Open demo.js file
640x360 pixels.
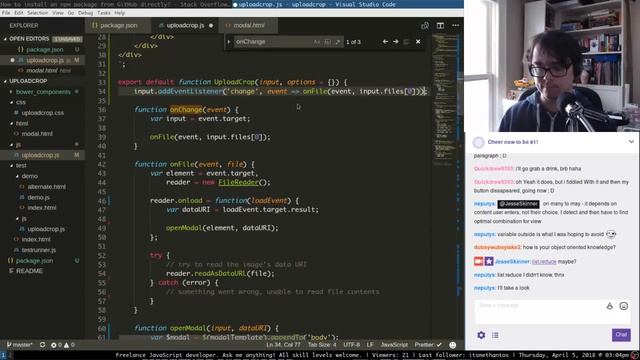coord(38,197)
